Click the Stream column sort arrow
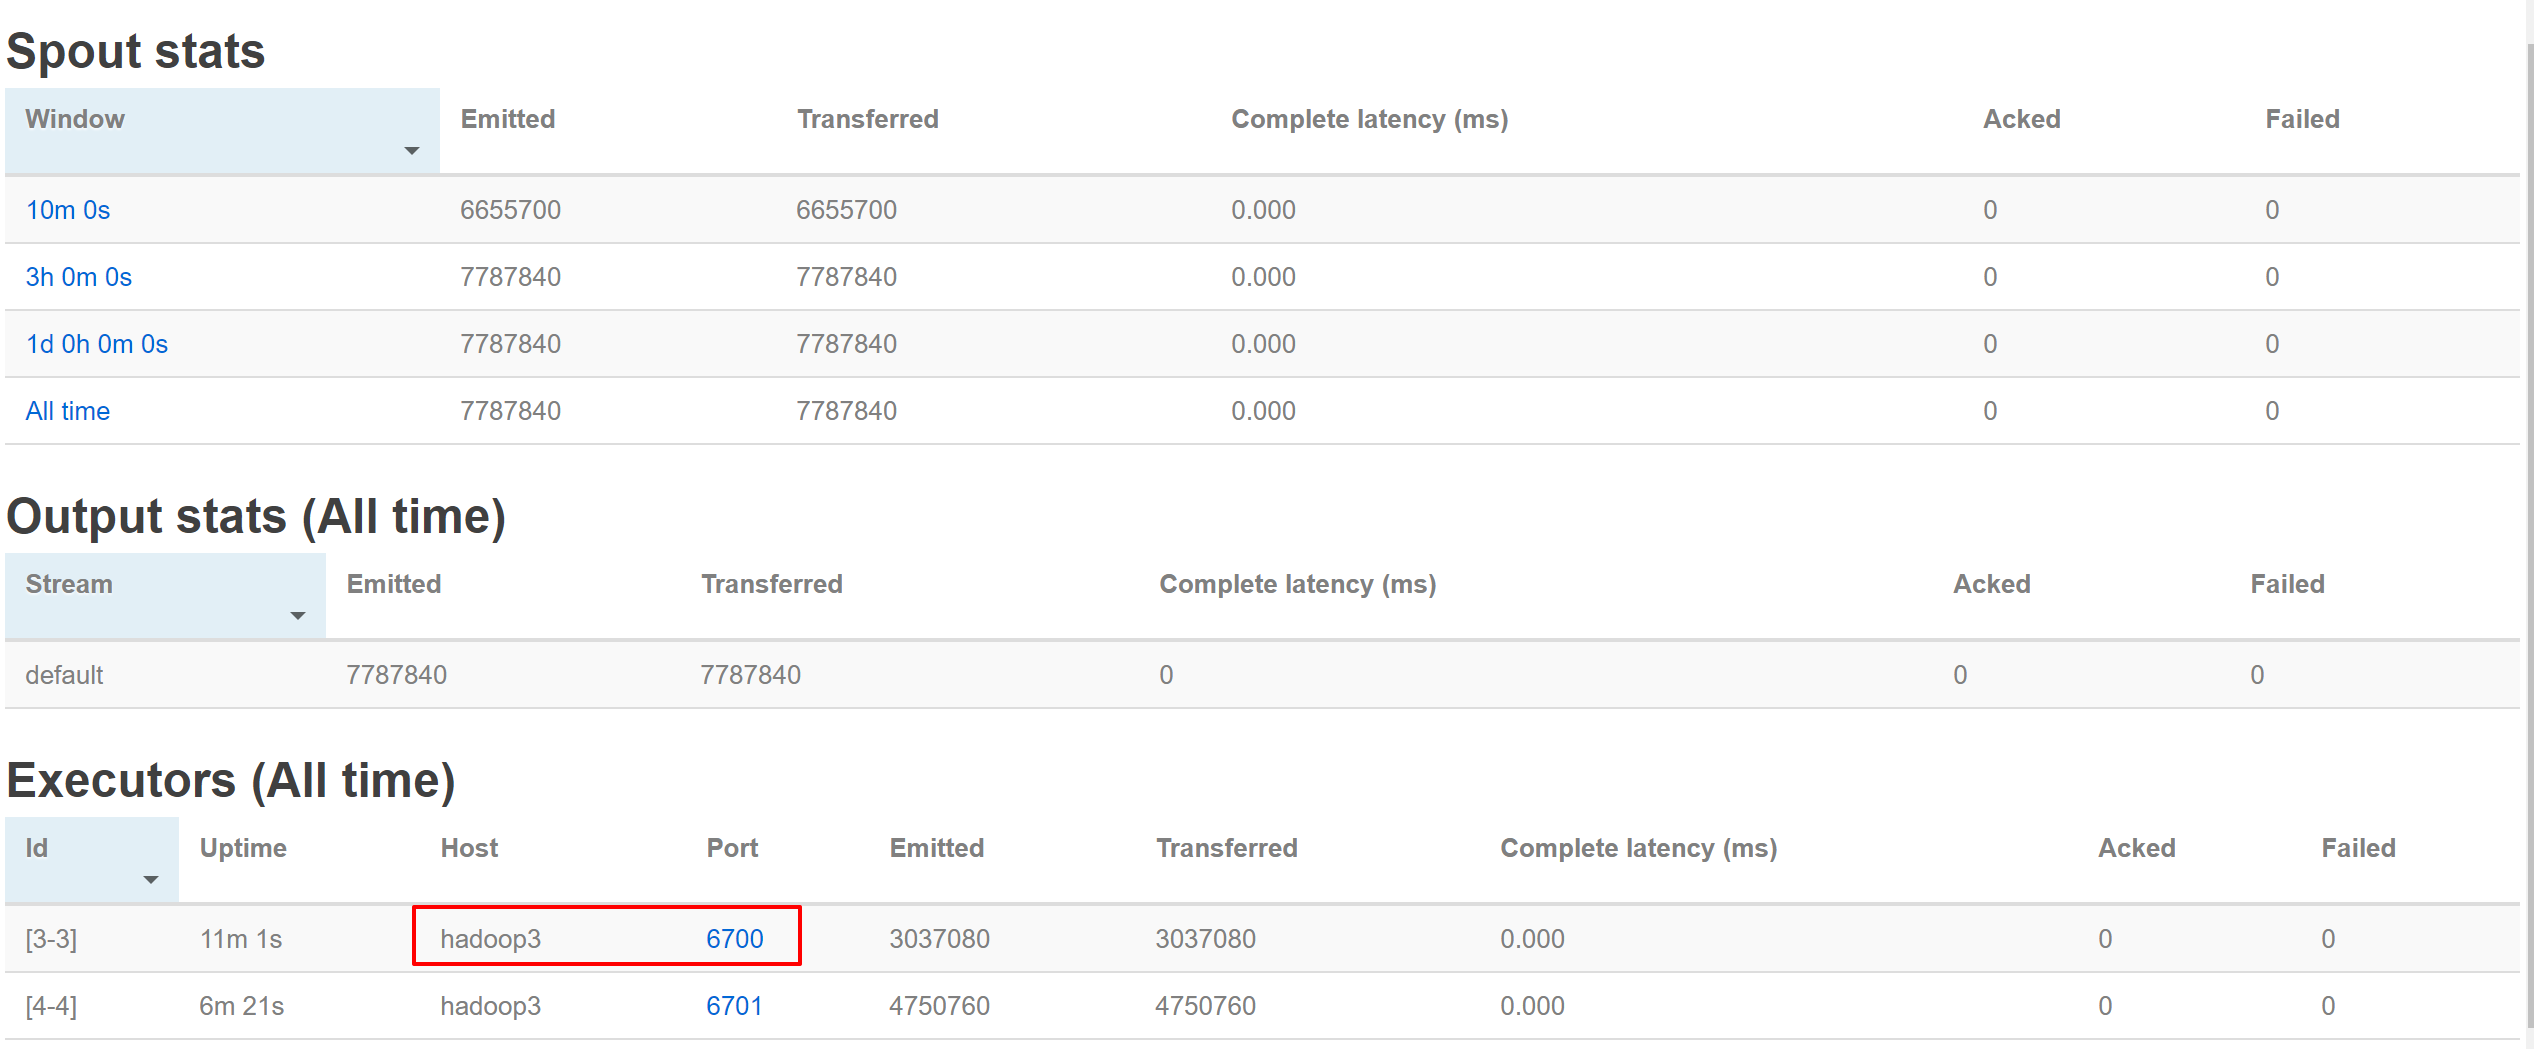The height and width of the screenshot is (1049, 2534). (297, 616)
